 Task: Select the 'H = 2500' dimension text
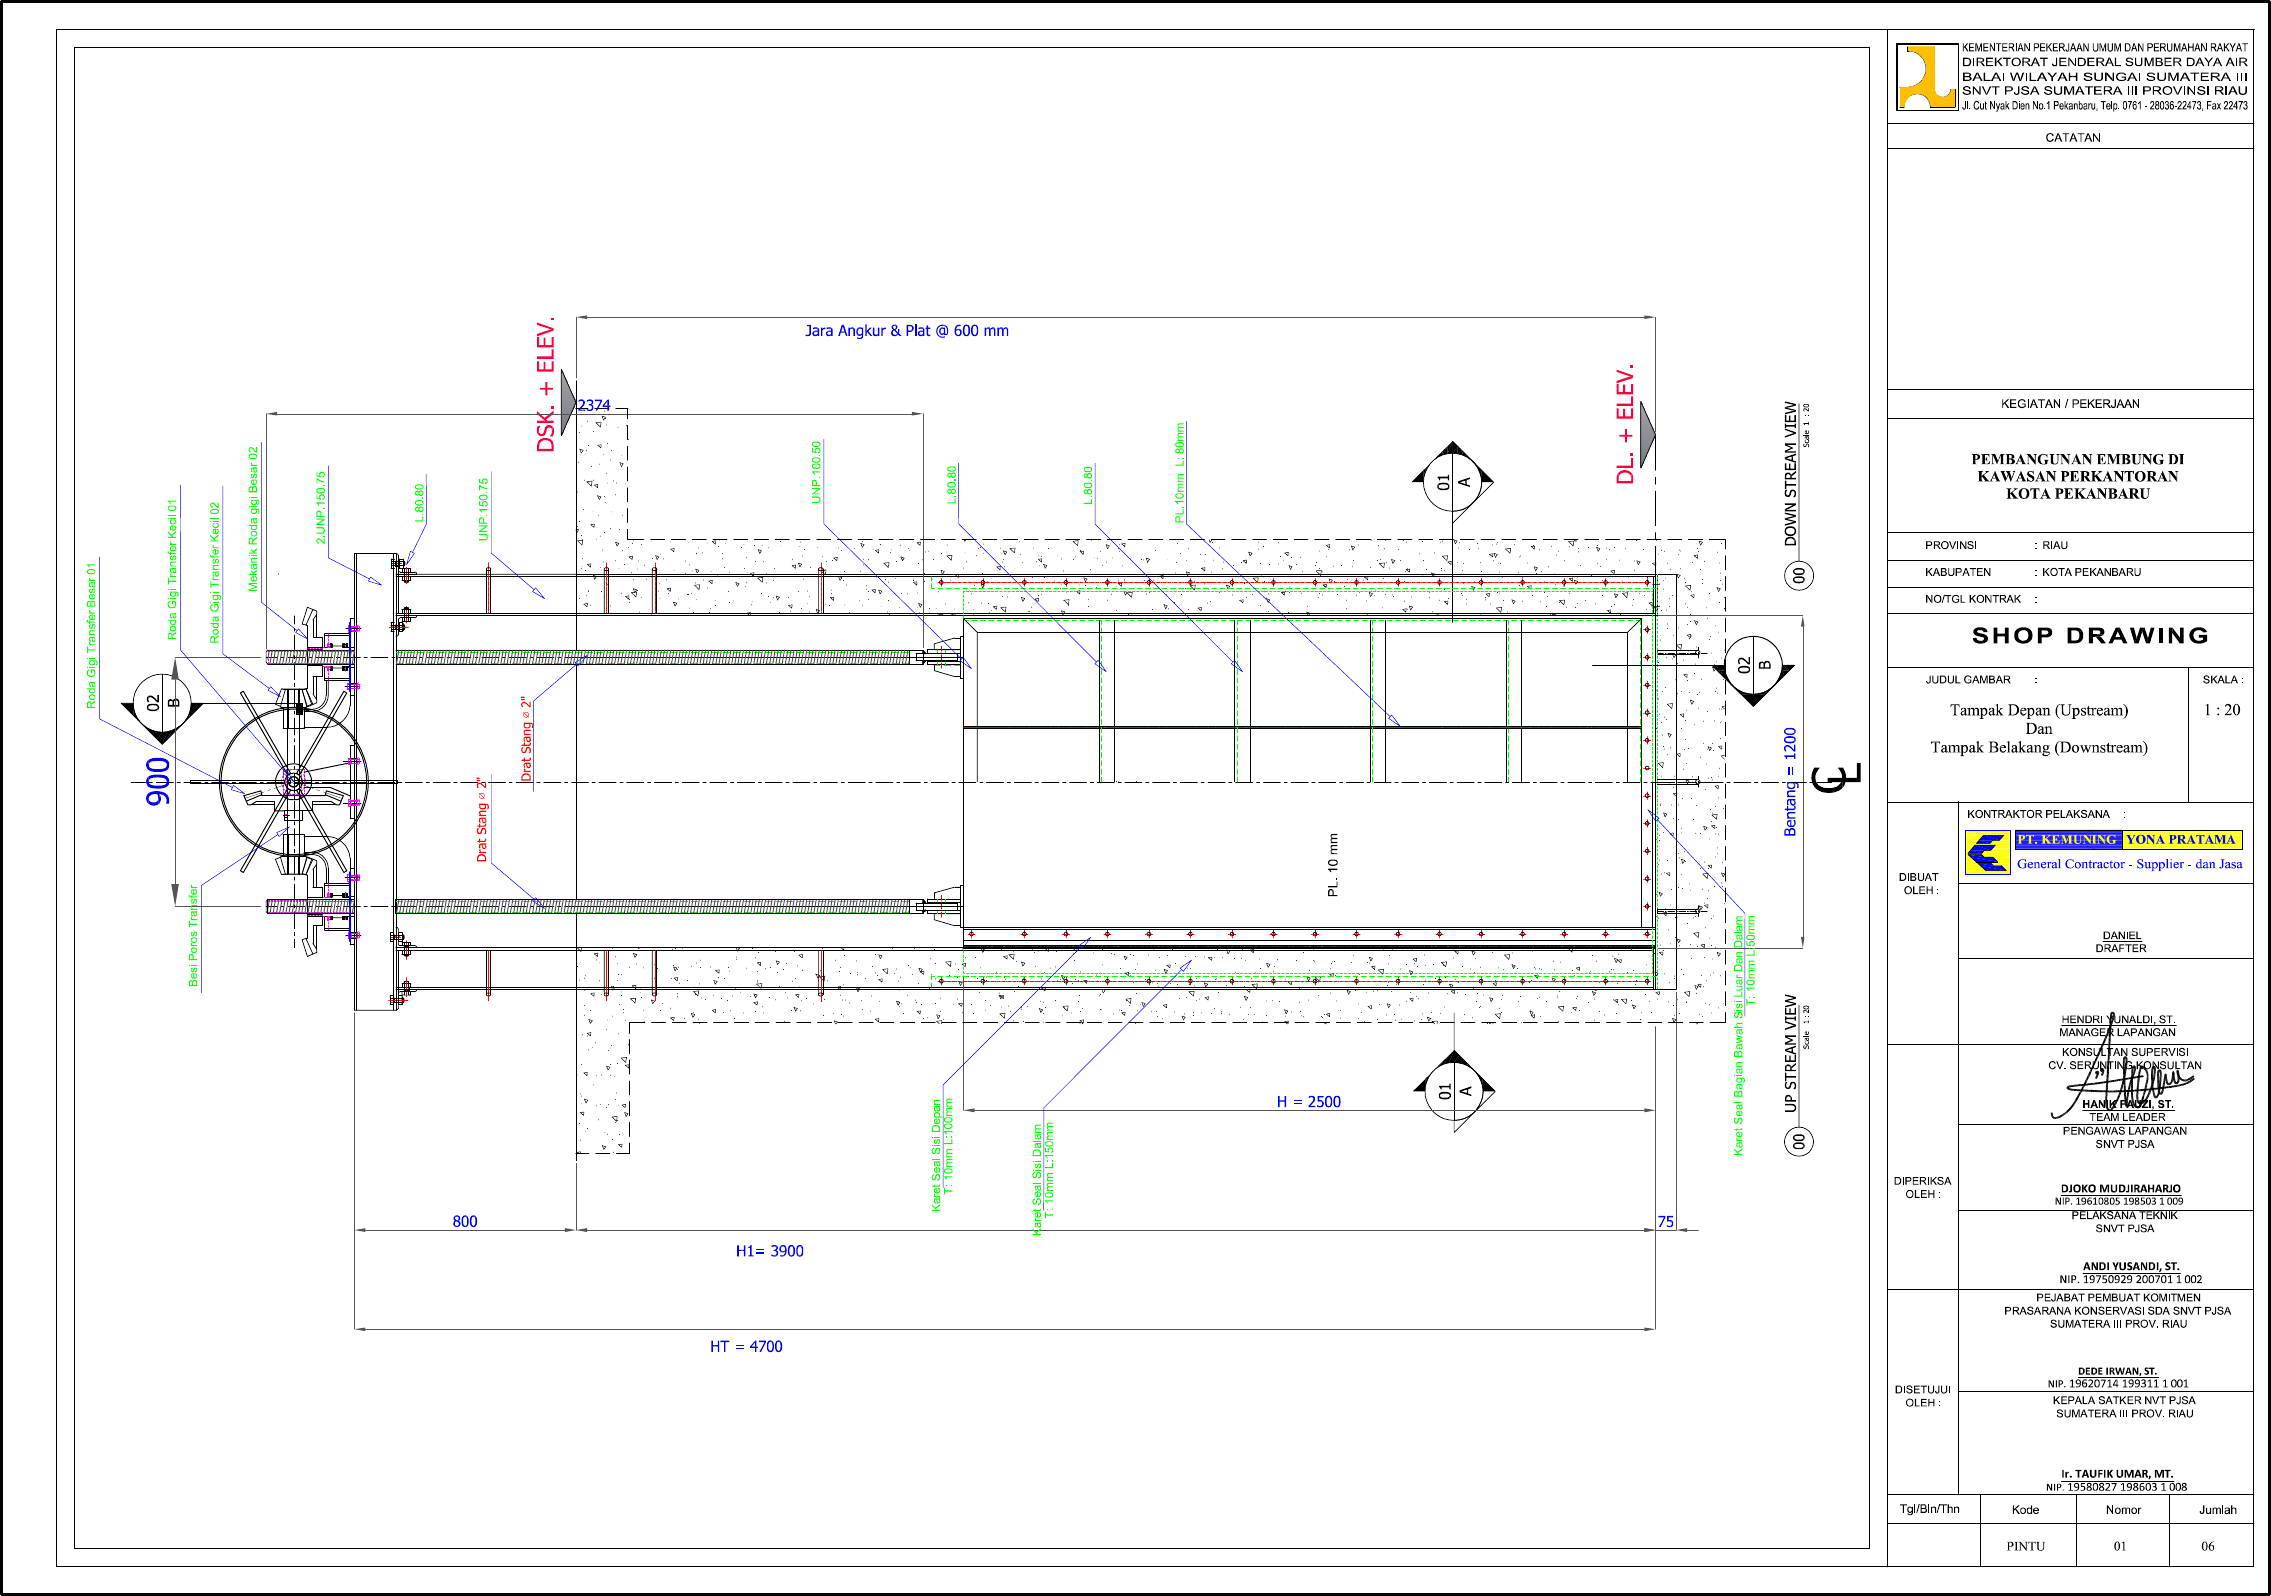click(x=1309, y=1102)
